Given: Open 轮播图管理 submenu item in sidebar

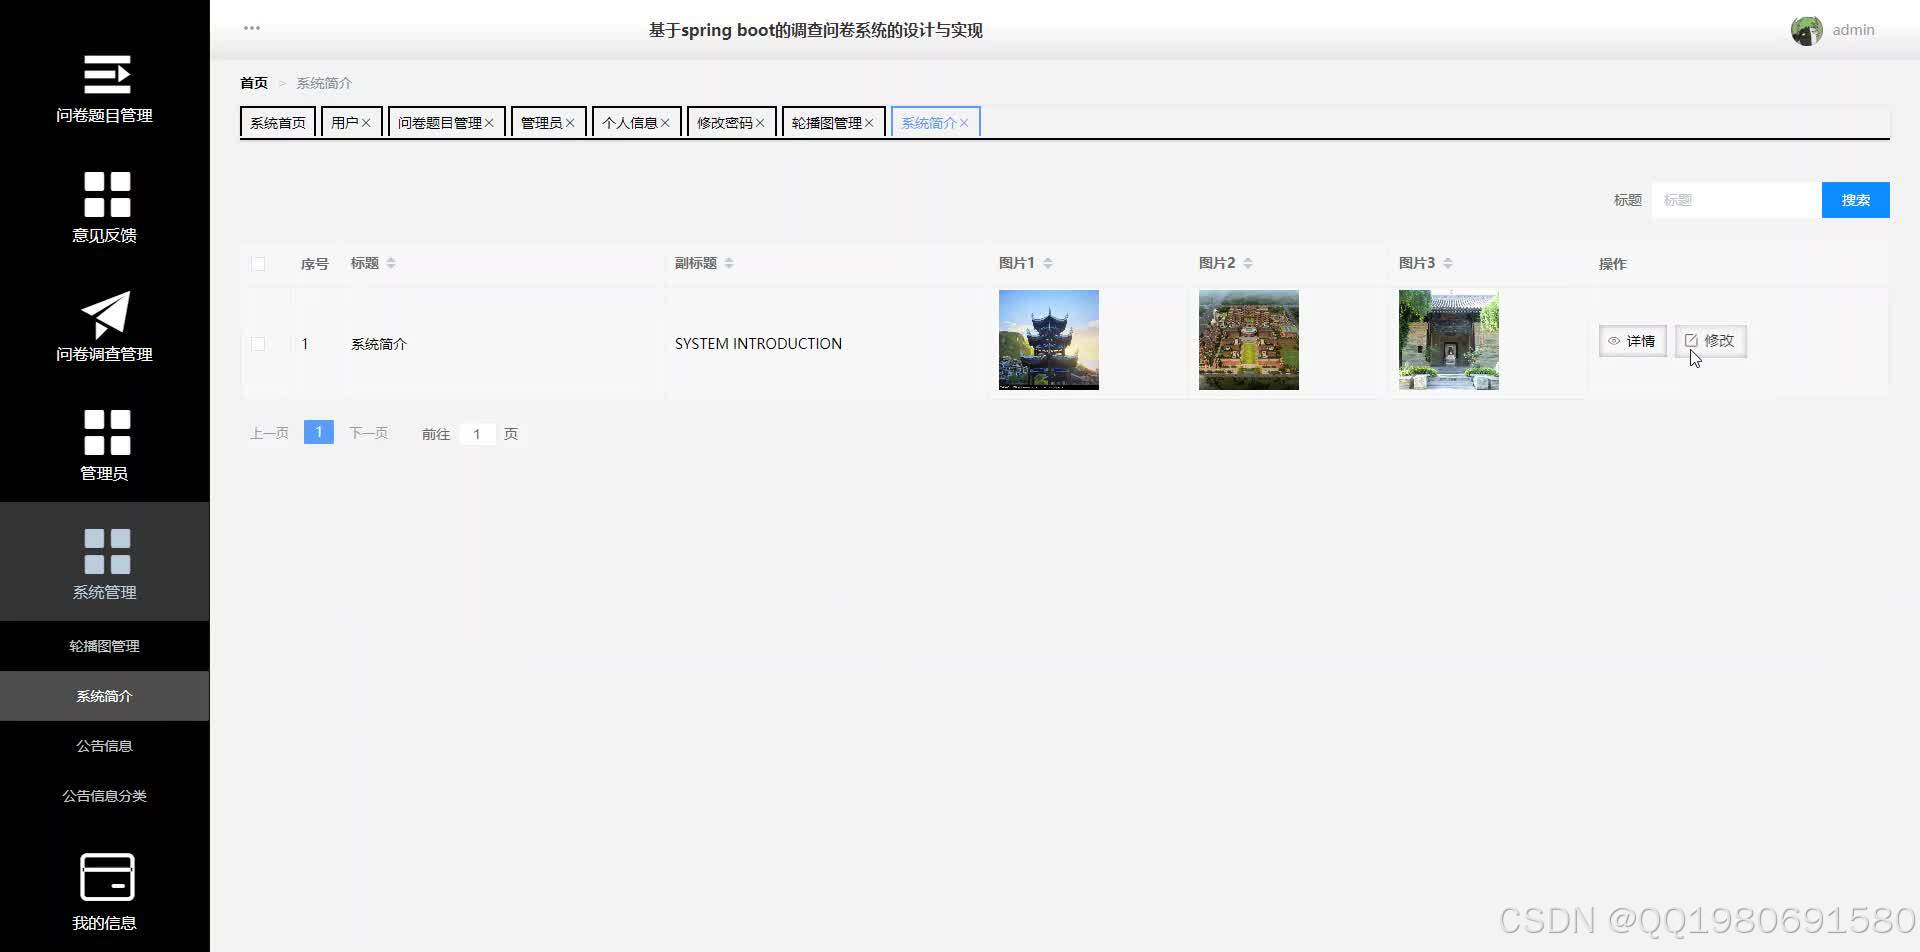Looking at the screenshot, I should click(105, 646).
